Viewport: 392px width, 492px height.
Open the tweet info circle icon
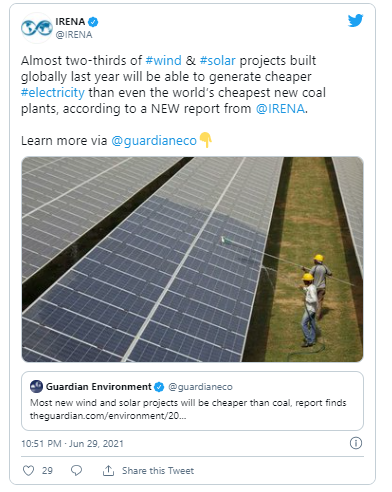pos(356,443)
